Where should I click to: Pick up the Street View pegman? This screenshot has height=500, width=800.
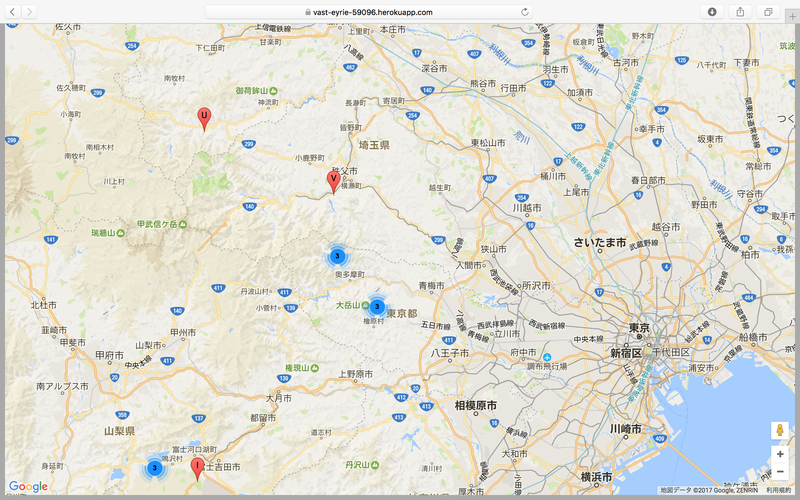[x=779, y=430]
